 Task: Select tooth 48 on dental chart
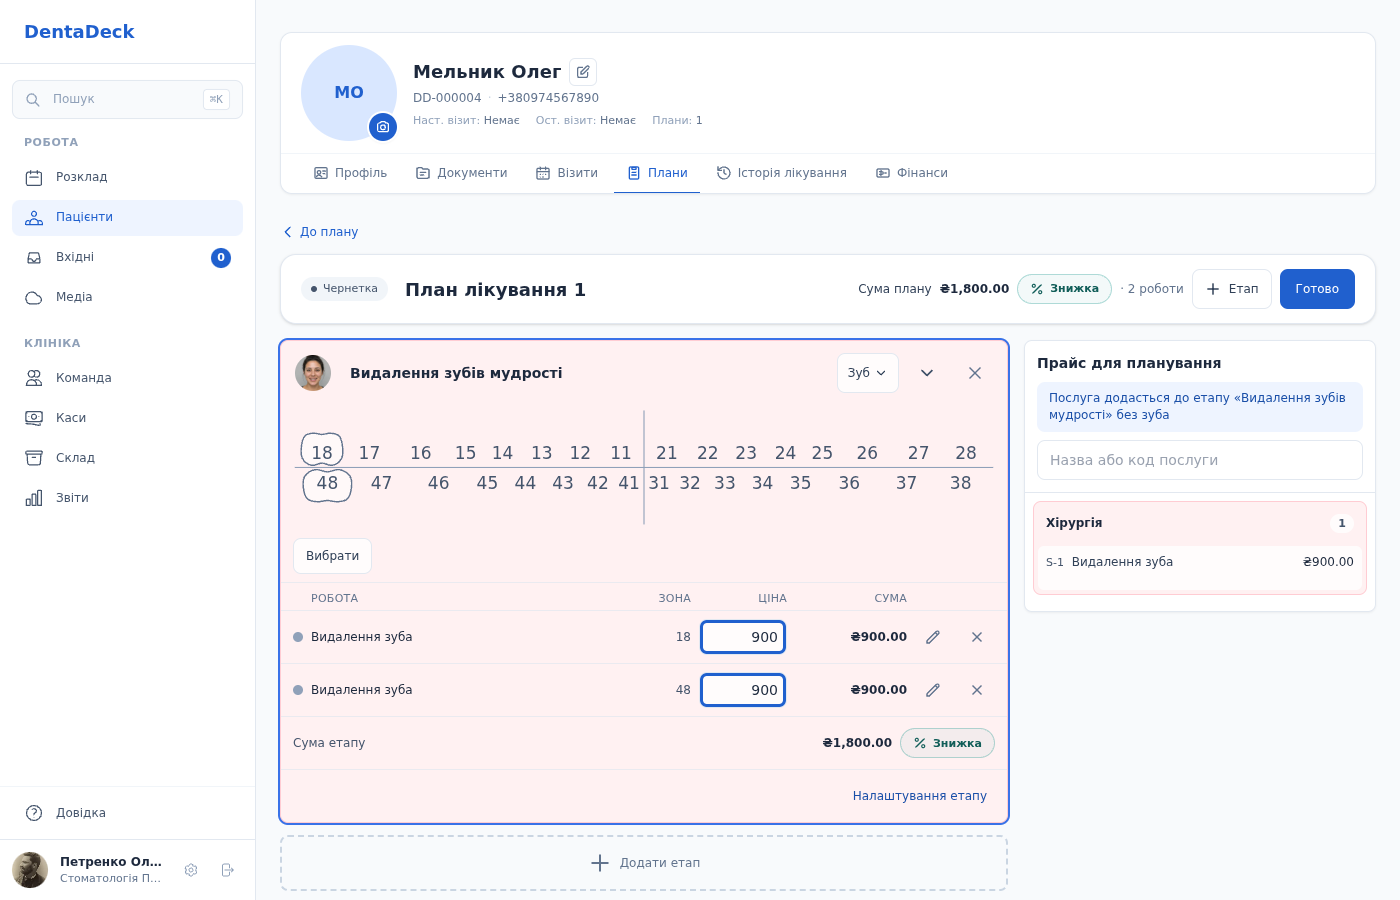[x=327, y=484]
